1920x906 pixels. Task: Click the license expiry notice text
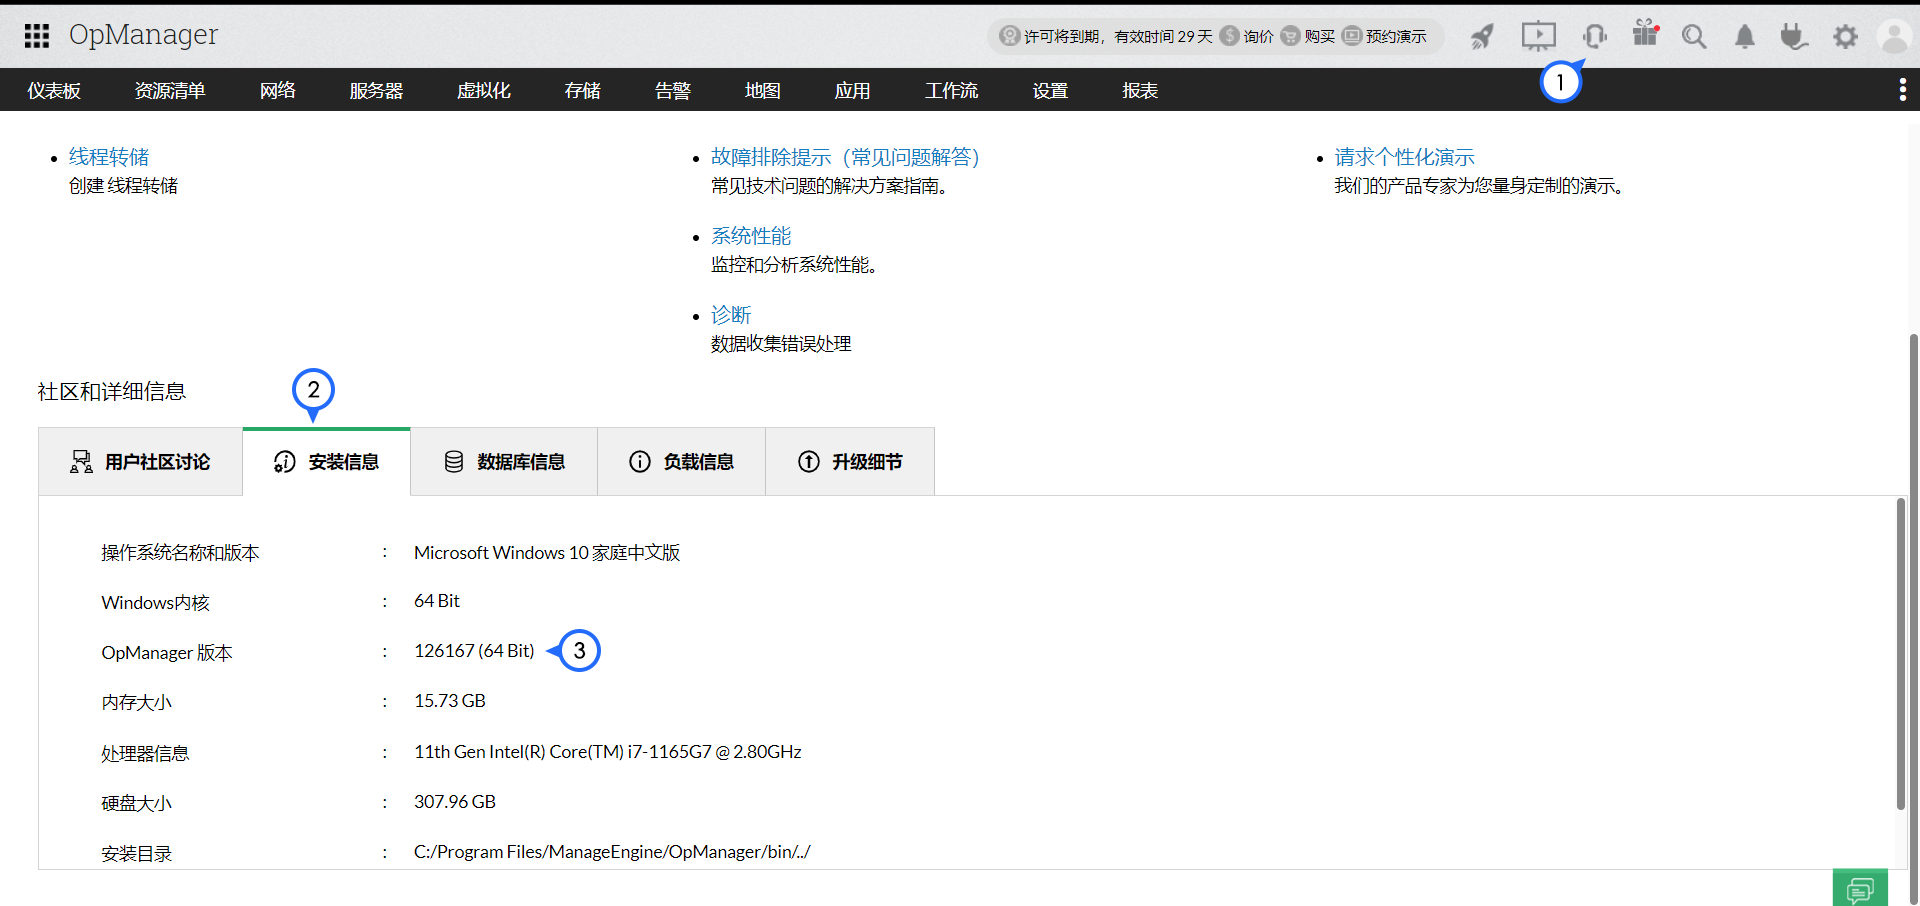click(1118, 36)
